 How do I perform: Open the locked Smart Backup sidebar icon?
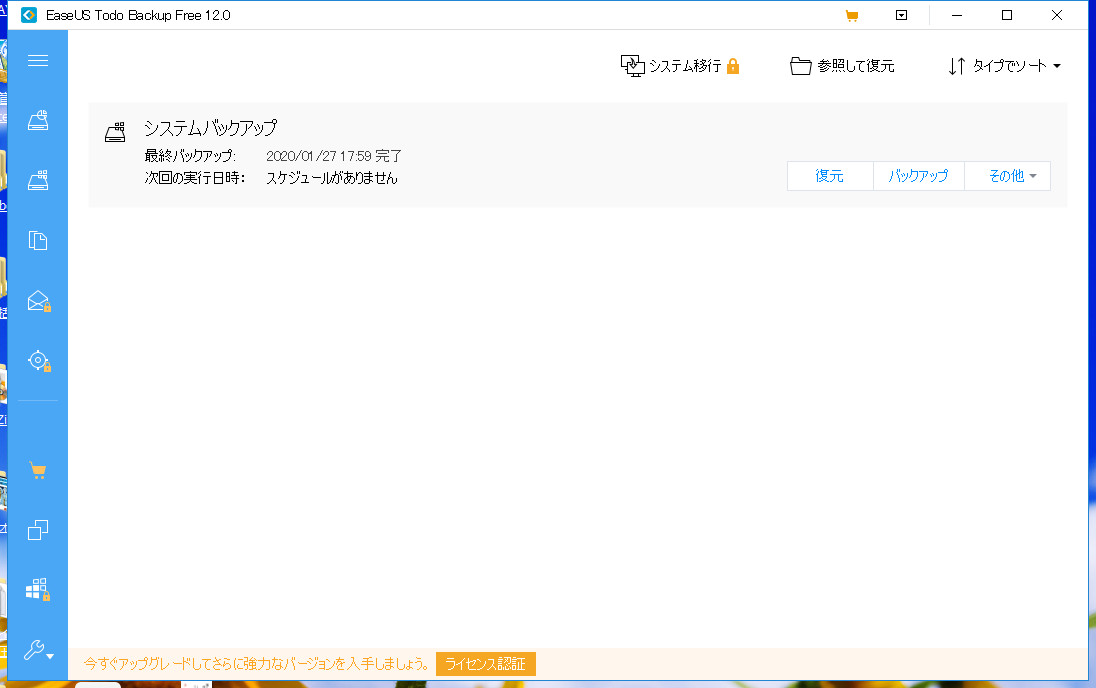point(38,361)
